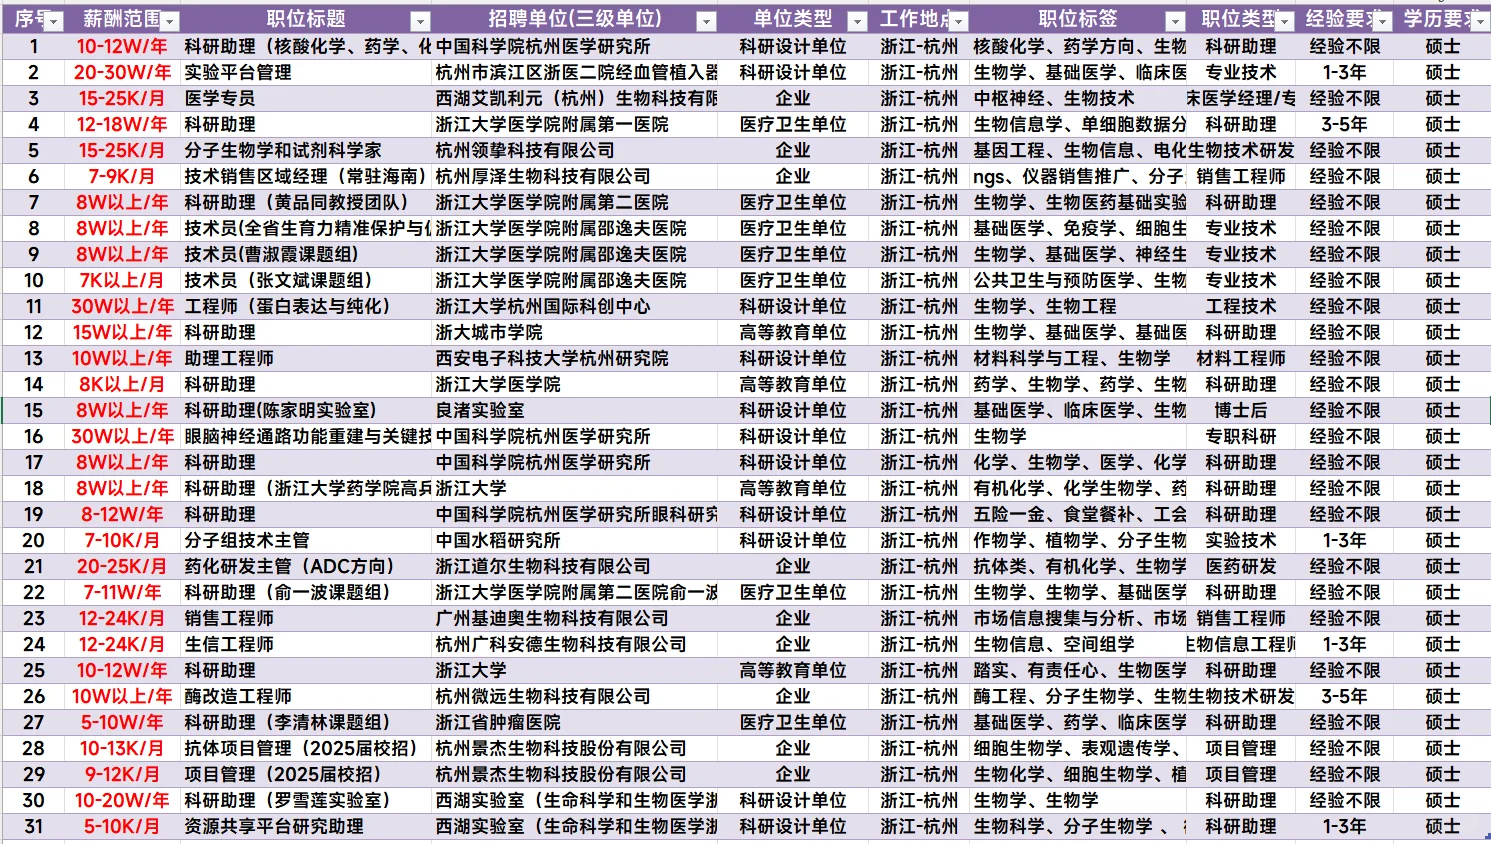Click the salary cell 8-12W/年
This screenshot has width=1491, height=844.
point(122,514)
